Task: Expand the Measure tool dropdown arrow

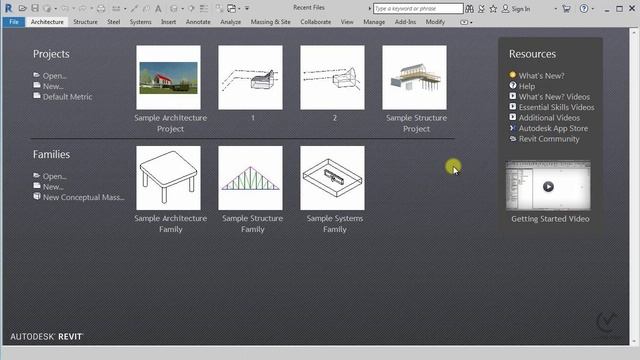Action: (x=125, y=9)
